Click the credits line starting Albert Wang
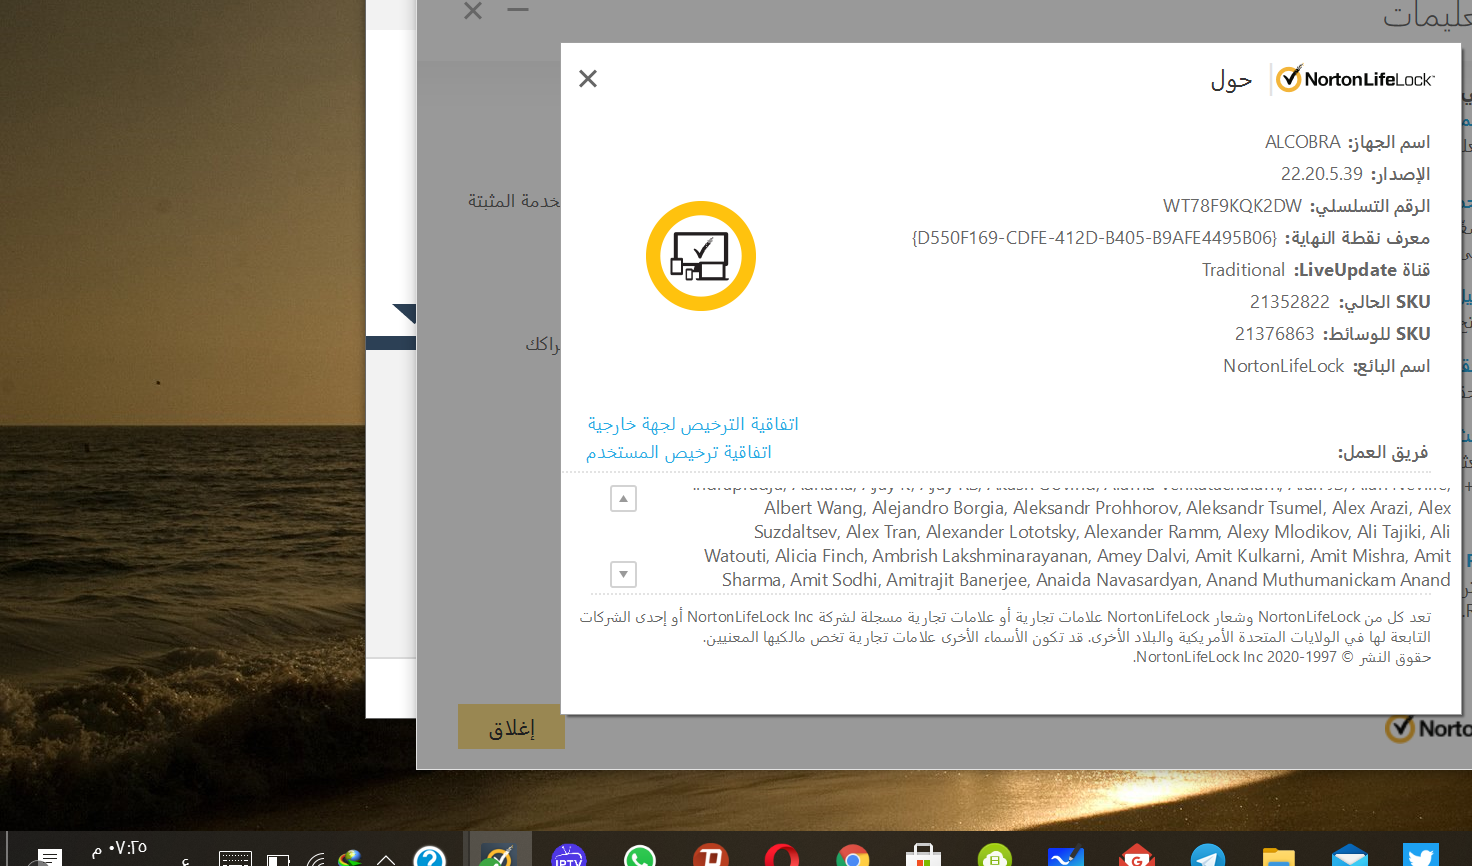The height and width of the screenshot is (866, 1472). (x=1107, y=508)
